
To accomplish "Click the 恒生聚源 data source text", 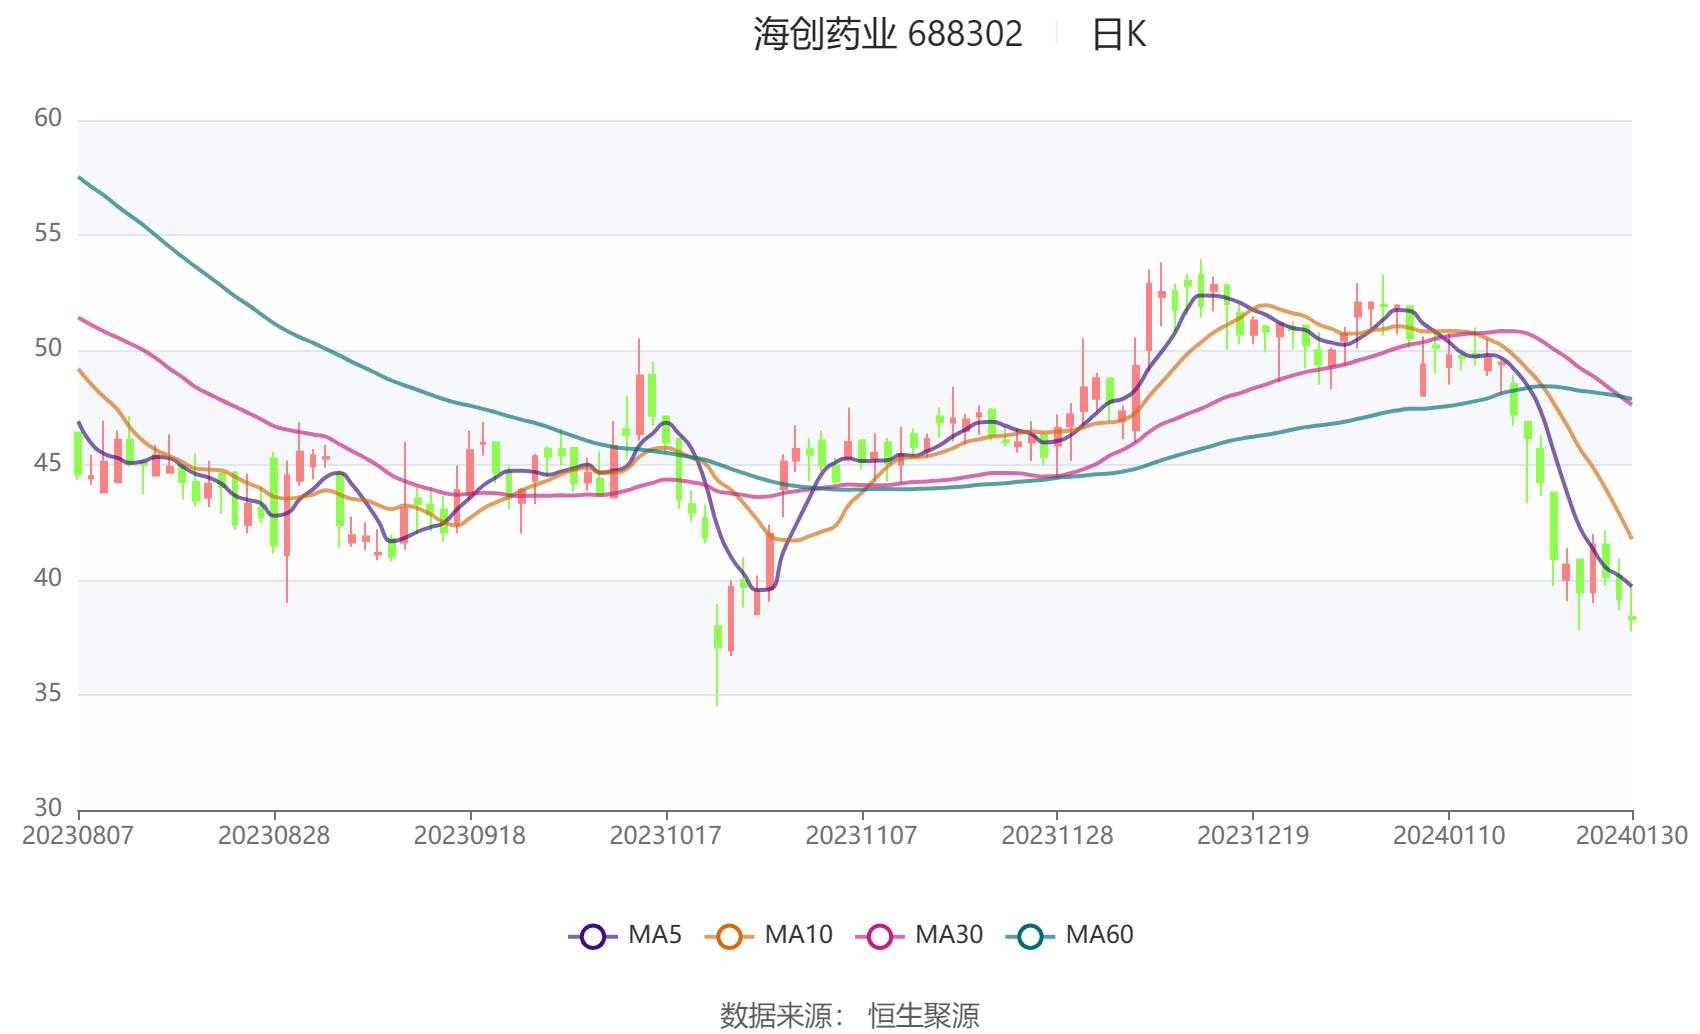I will (924, 1015).
